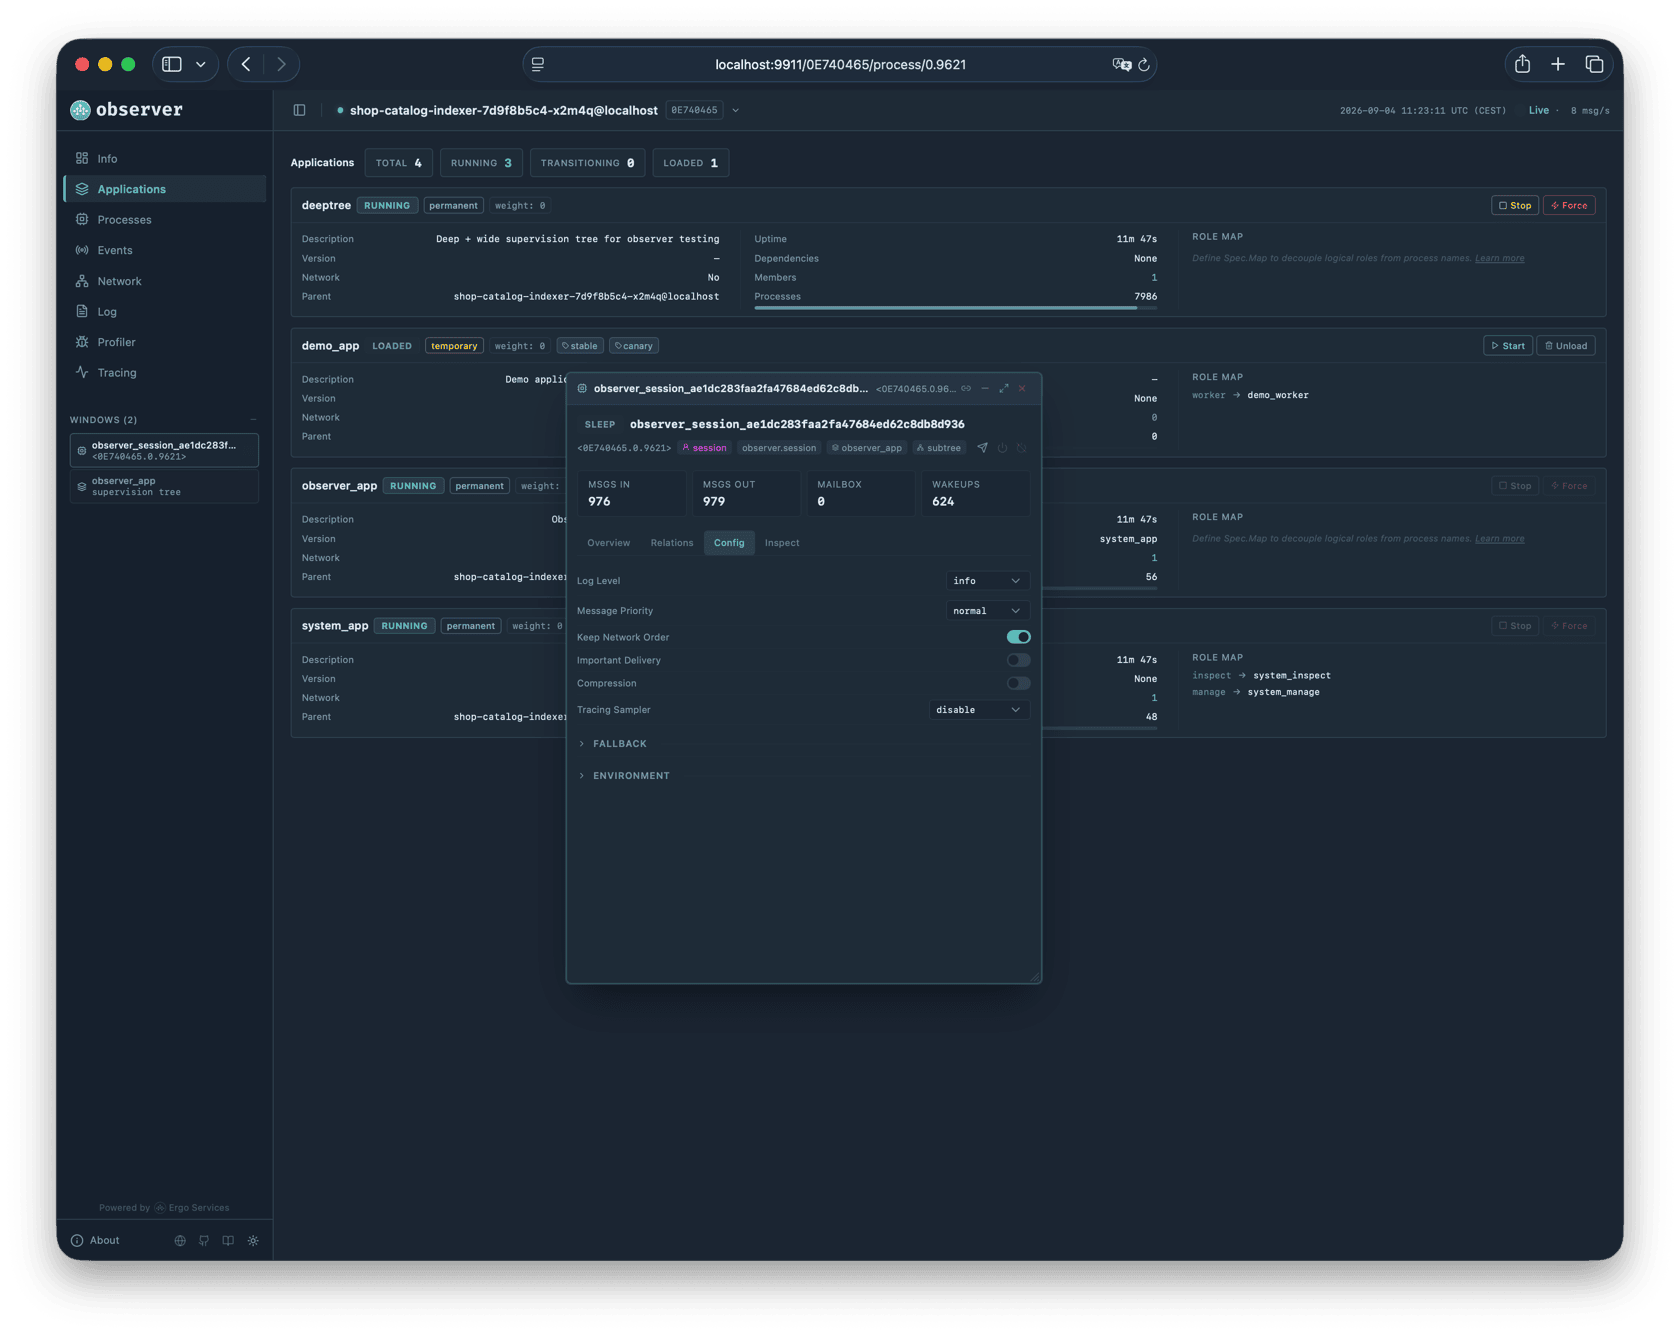
Task: Click the Safari share icon
Action: click(x=1522, y=64)
